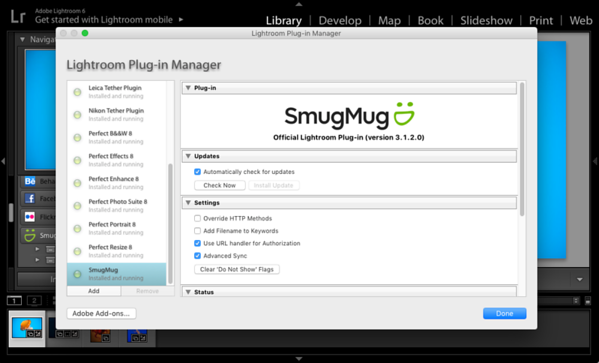Click the status dot beside SmugMug plug-in
This screenshot has height=363, width=599.
(78, 274)
